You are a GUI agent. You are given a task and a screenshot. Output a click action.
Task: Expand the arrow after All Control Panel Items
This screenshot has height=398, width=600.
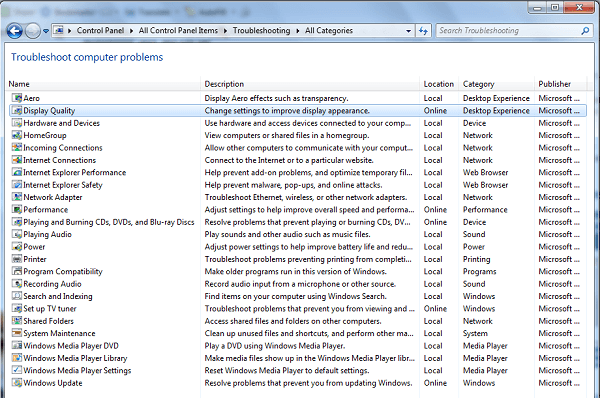[x=225, y=31]
